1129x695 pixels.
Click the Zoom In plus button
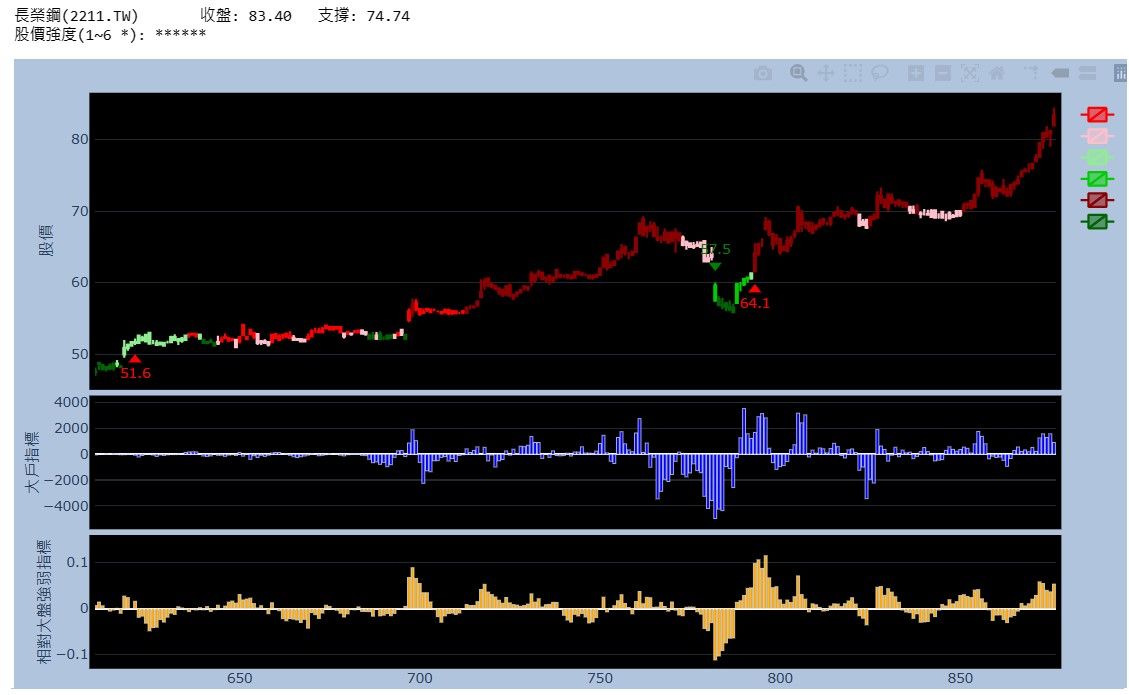[x=916, y=73]
